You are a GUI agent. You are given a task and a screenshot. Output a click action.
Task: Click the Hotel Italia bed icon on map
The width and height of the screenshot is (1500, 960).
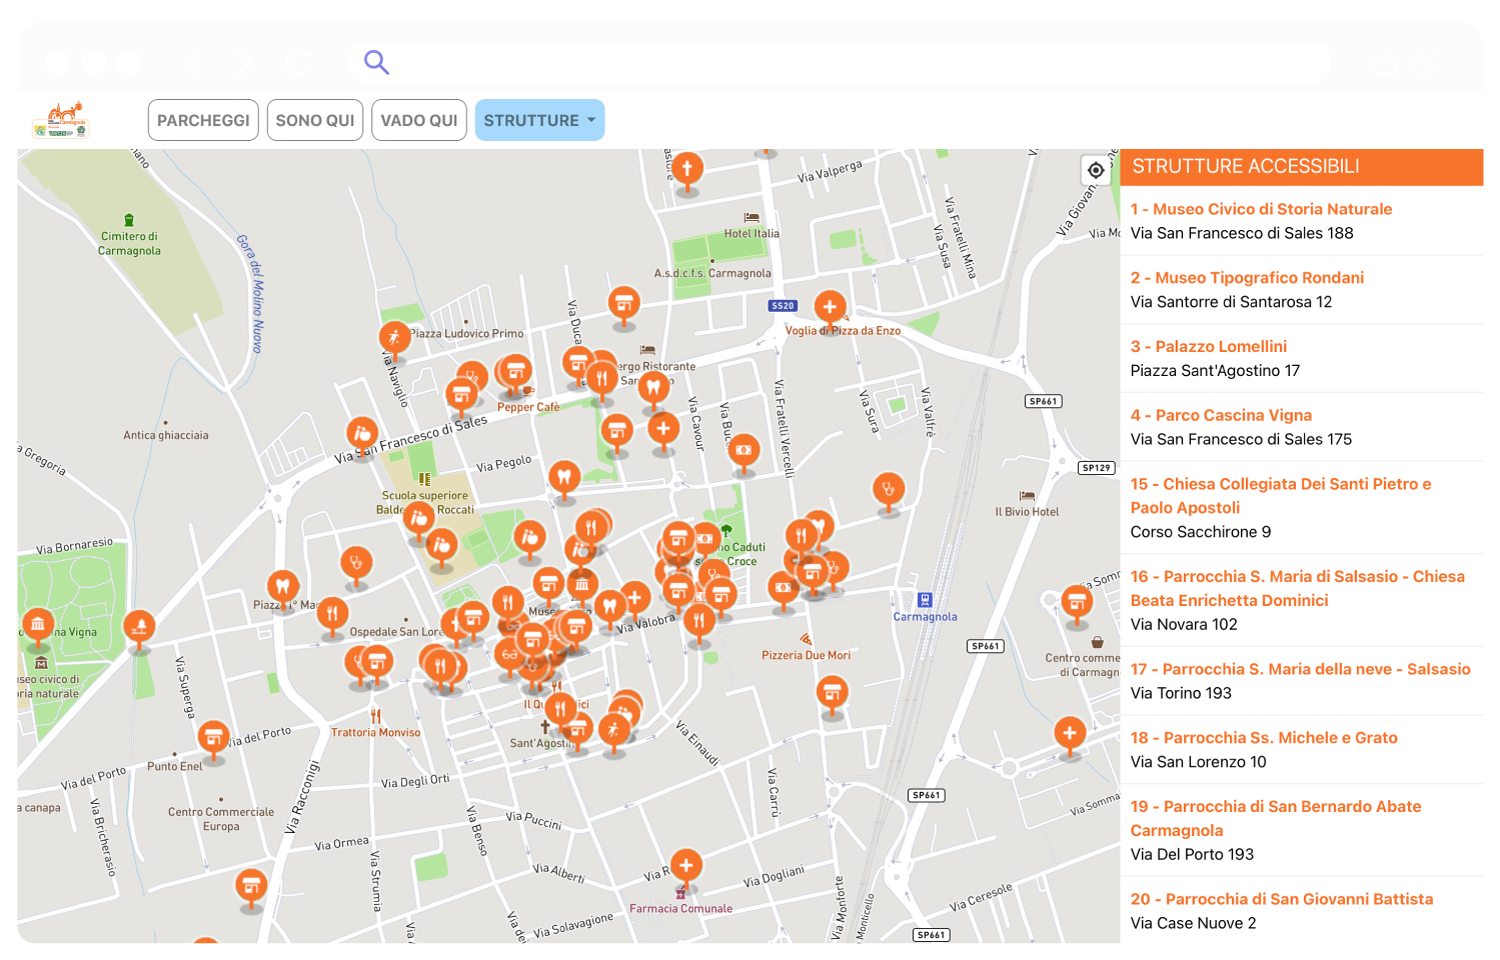751,218
